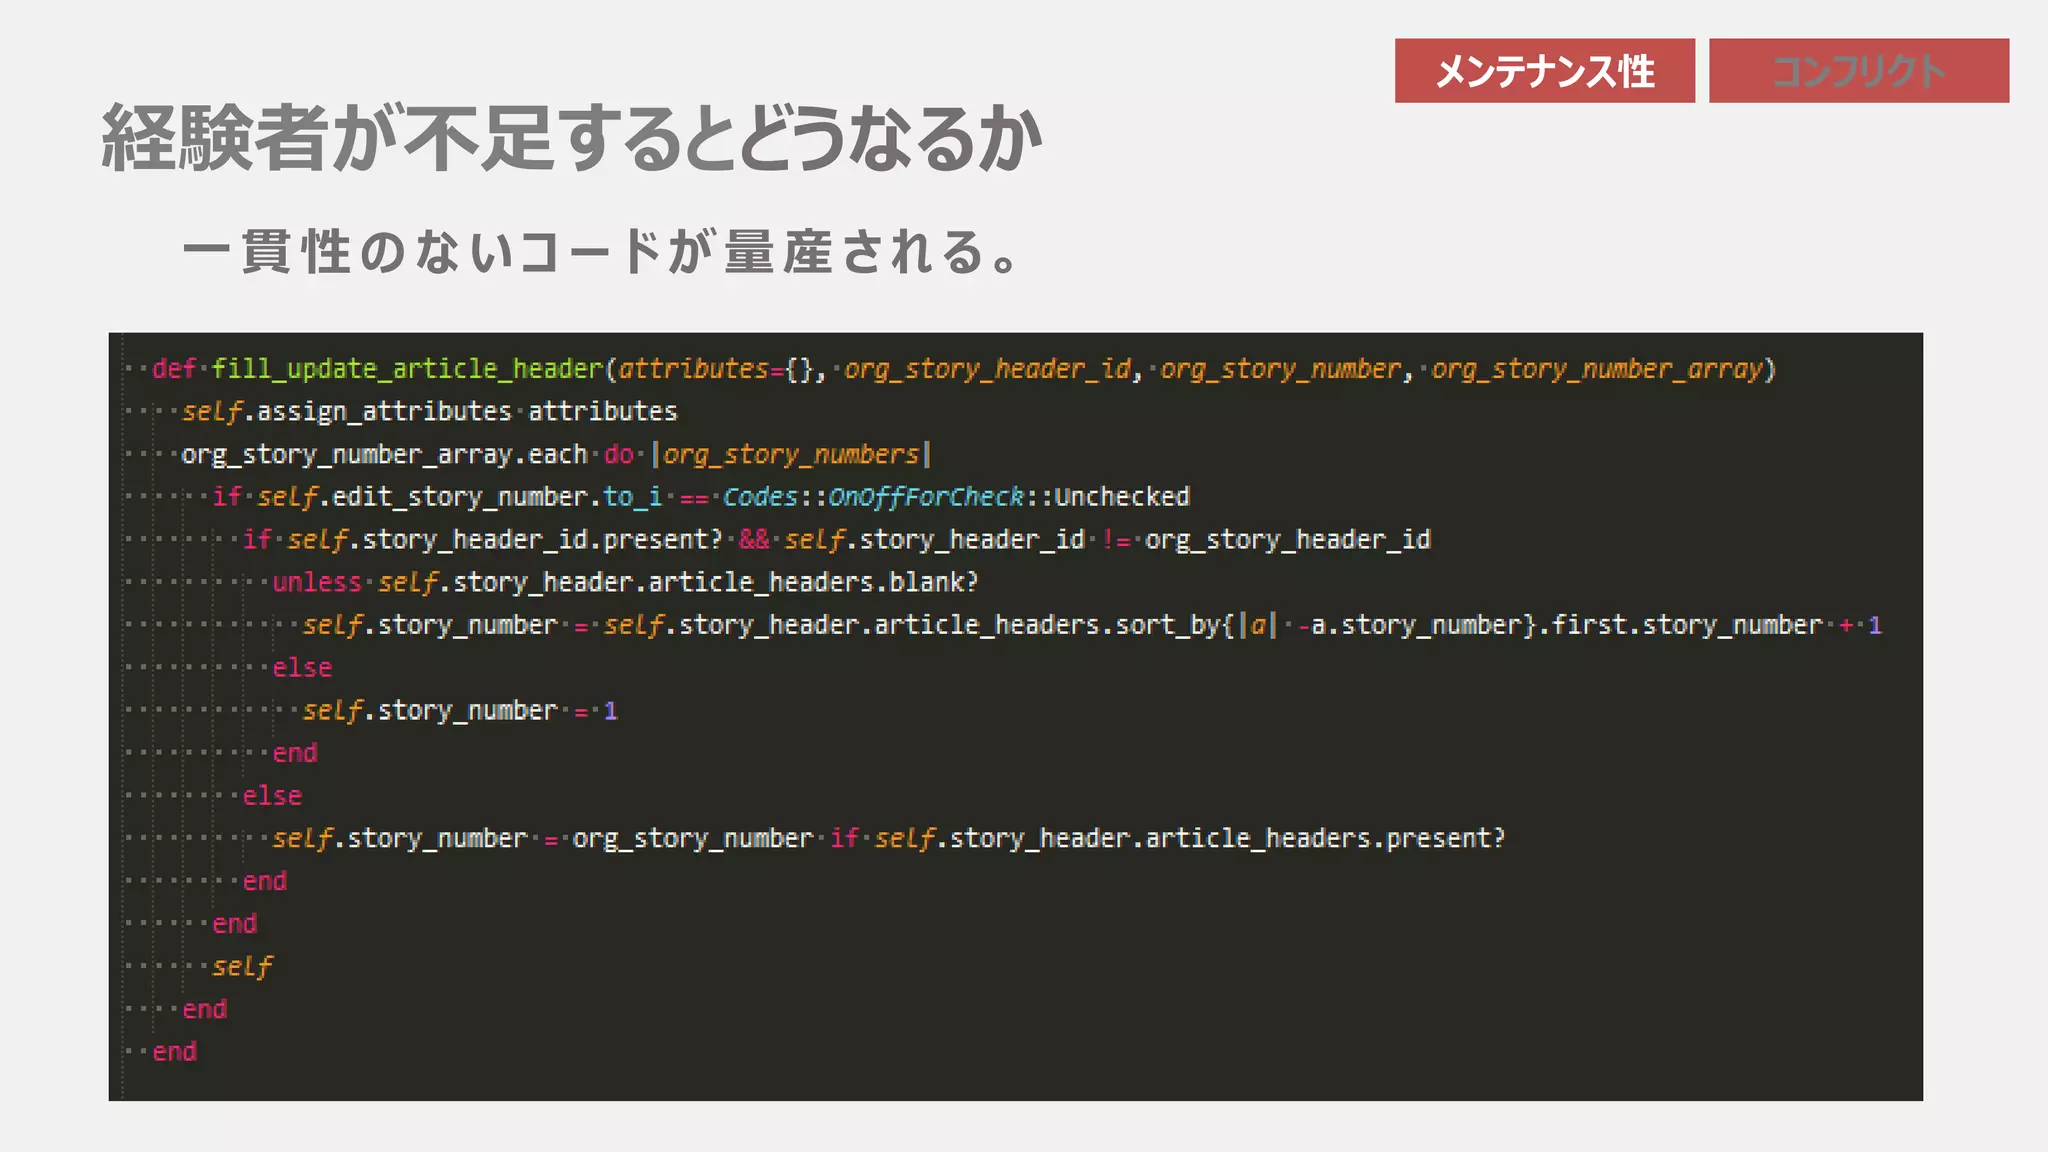Click the final end keyword at bottom
2048x1152 pixels.
tap(175, 1052)
